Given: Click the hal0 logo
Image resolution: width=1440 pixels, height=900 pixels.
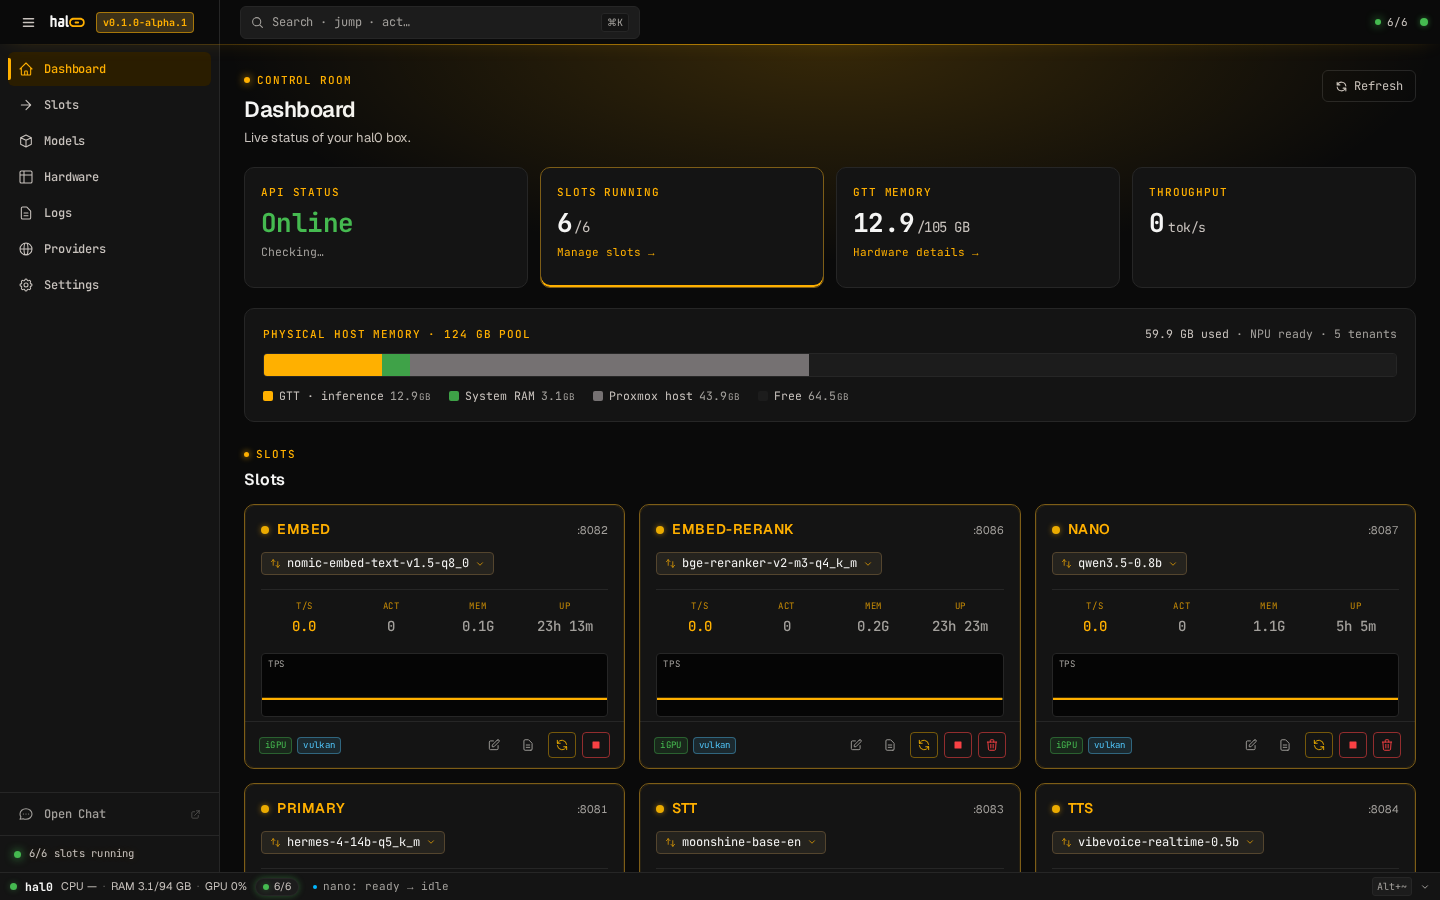Looking at the screenshot, I should coord(67,22).
